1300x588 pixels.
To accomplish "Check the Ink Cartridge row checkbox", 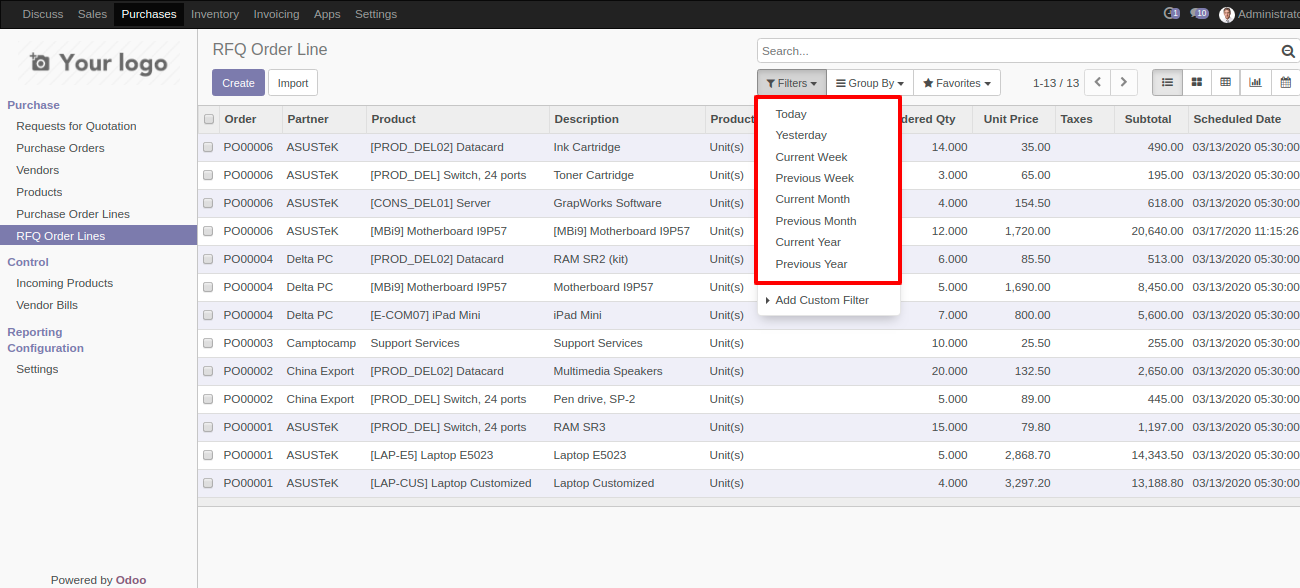I will [209, 147].
